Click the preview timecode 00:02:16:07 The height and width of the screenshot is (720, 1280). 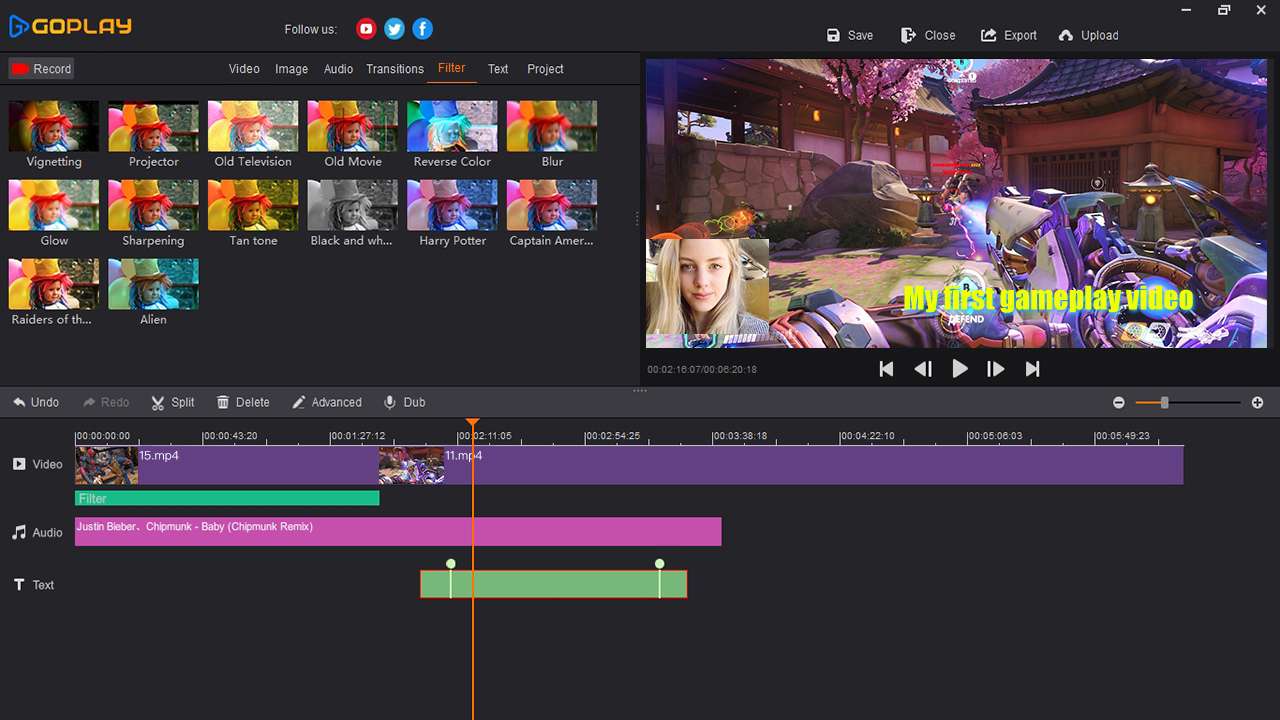[674, 369]
